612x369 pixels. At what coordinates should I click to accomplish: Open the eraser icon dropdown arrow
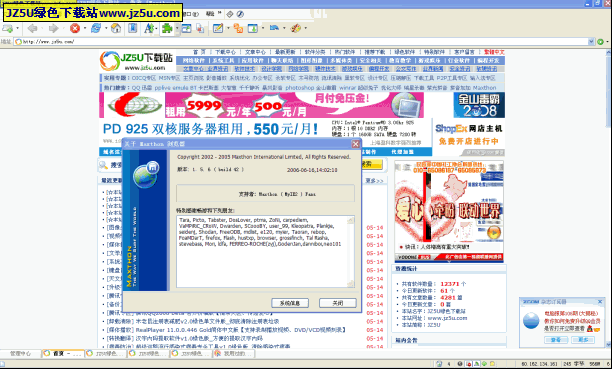(x=284, y=28)
